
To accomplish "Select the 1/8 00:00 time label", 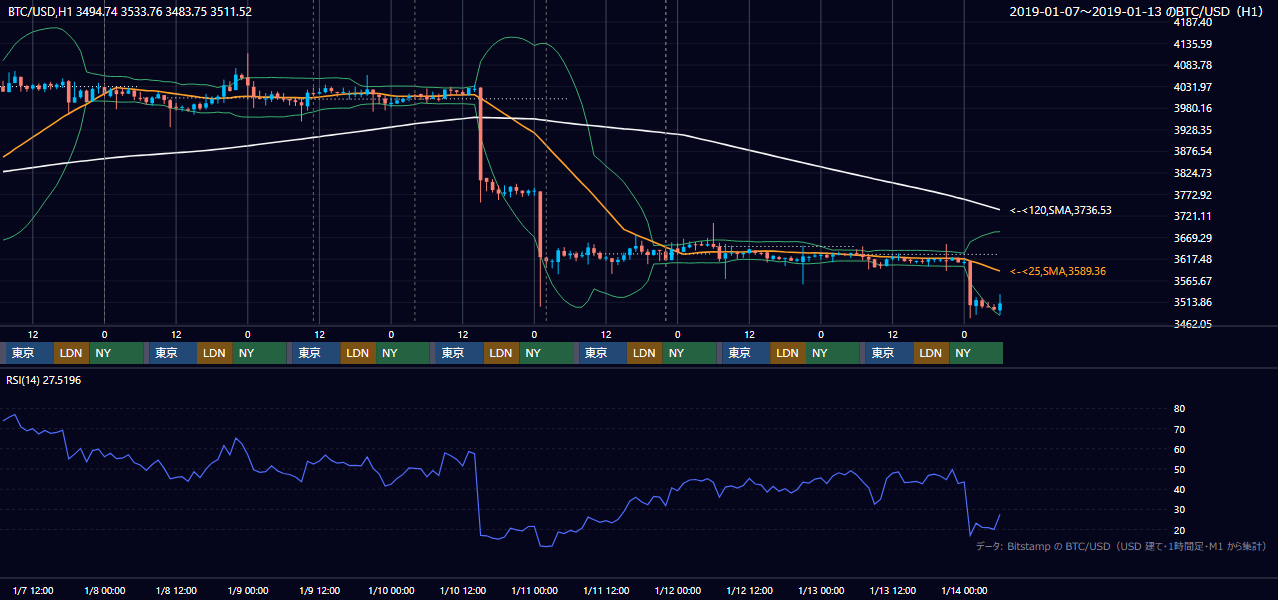I will 104,590.
